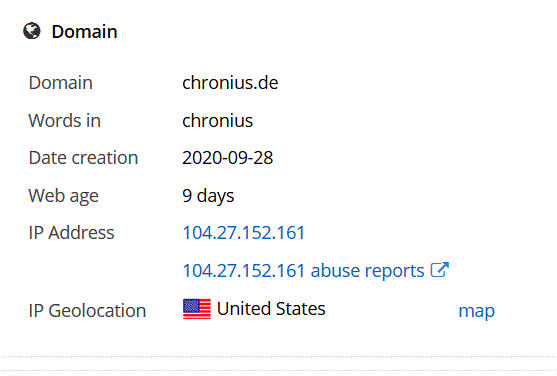Click the 'Domain' row label above Words in
The image size is (557, 376).
[x=61, y=83]
